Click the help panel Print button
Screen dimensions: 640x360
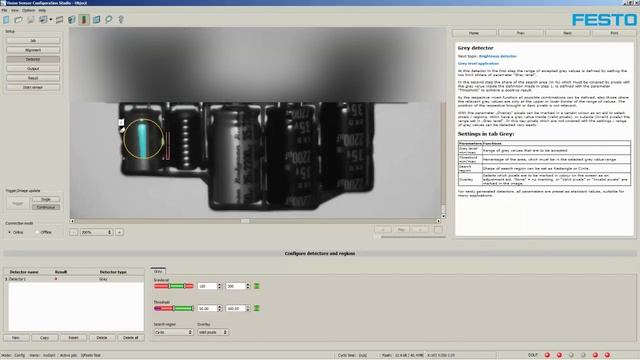click(x=614, y=33)
